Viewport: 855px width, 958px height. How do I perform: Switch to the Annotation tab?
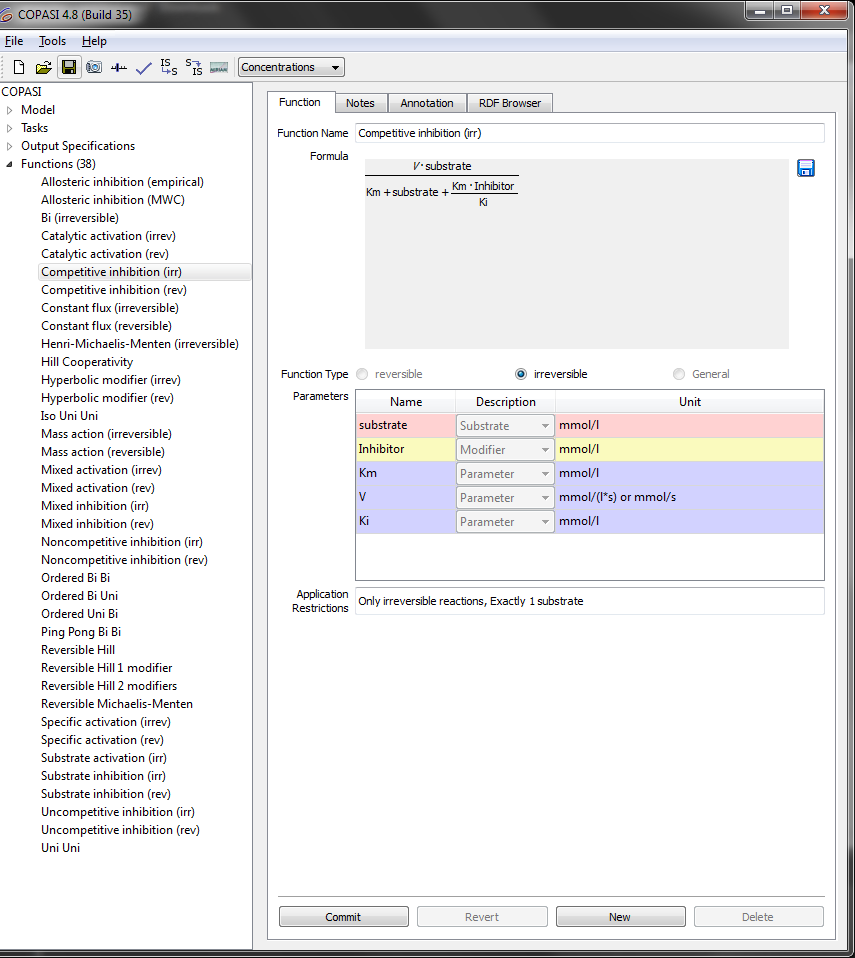(x=426, y=103)
